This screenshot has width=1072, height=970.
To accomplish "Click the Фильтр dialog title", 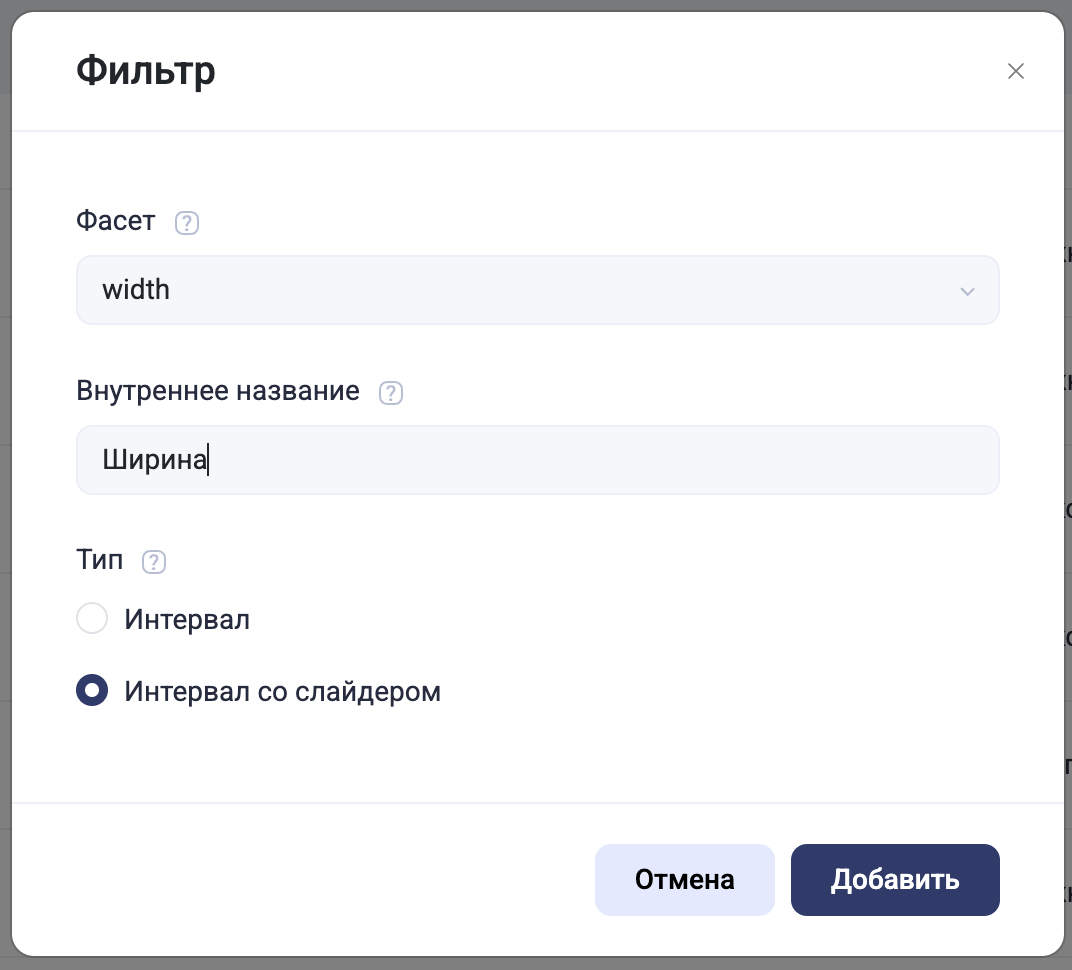I will click(x=145, y=70).
